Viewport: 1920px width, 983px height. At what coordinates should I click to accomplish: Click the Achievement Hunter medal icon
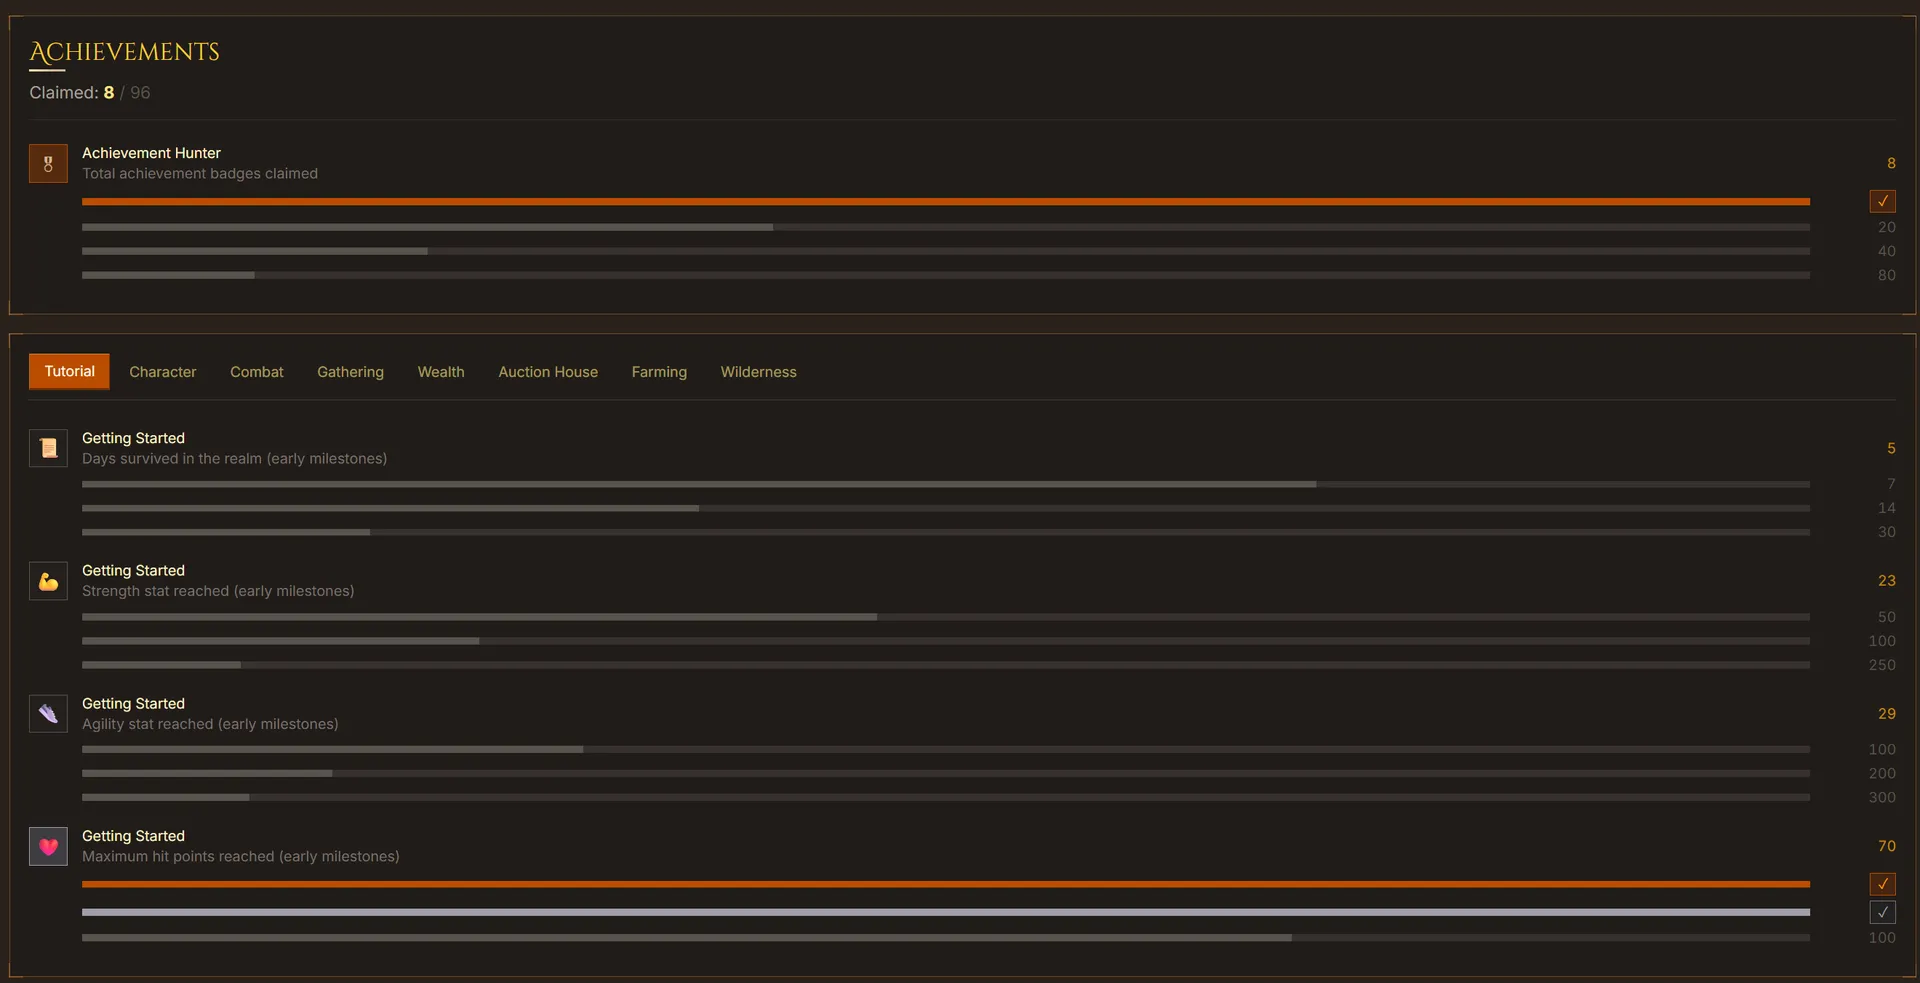(48, 163)
